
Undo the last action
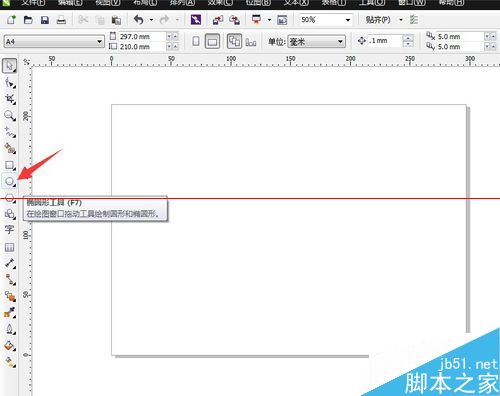139,20
